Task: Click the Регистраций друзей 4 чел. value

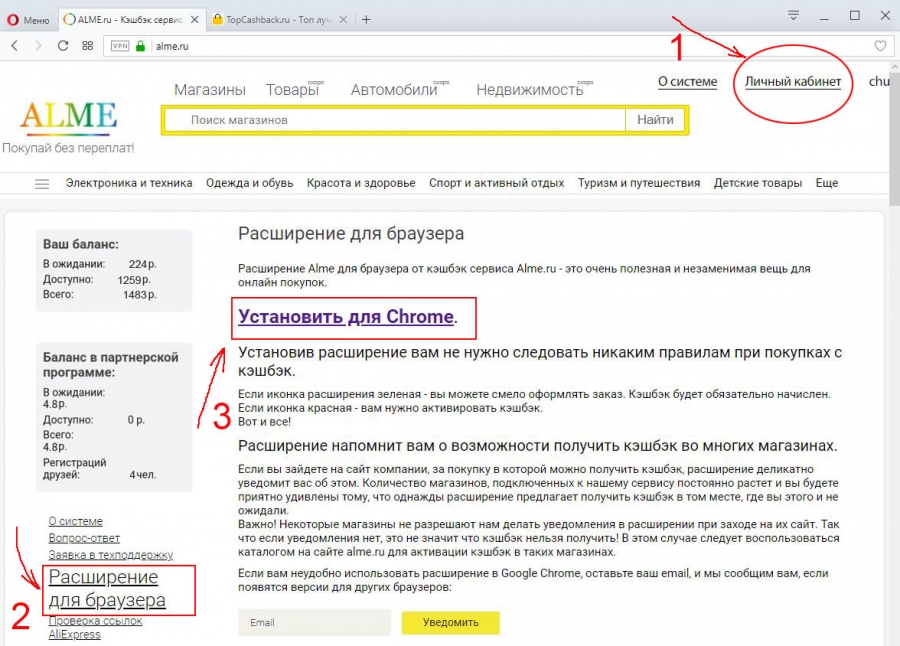Action: (x=143, y=475)
